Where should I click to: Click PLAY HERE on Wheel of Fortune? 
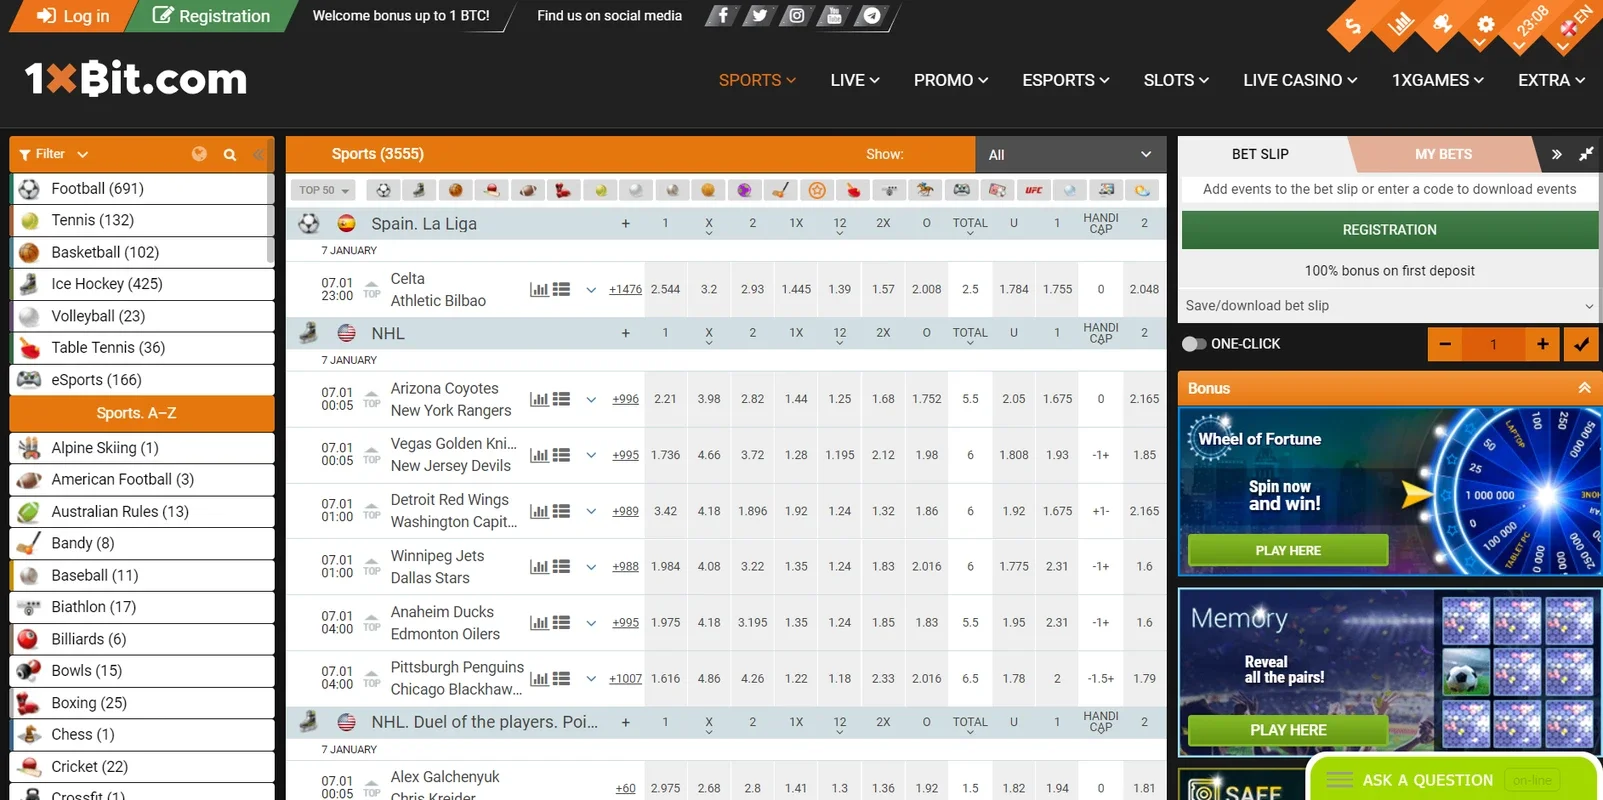(x=1288, y=550)
